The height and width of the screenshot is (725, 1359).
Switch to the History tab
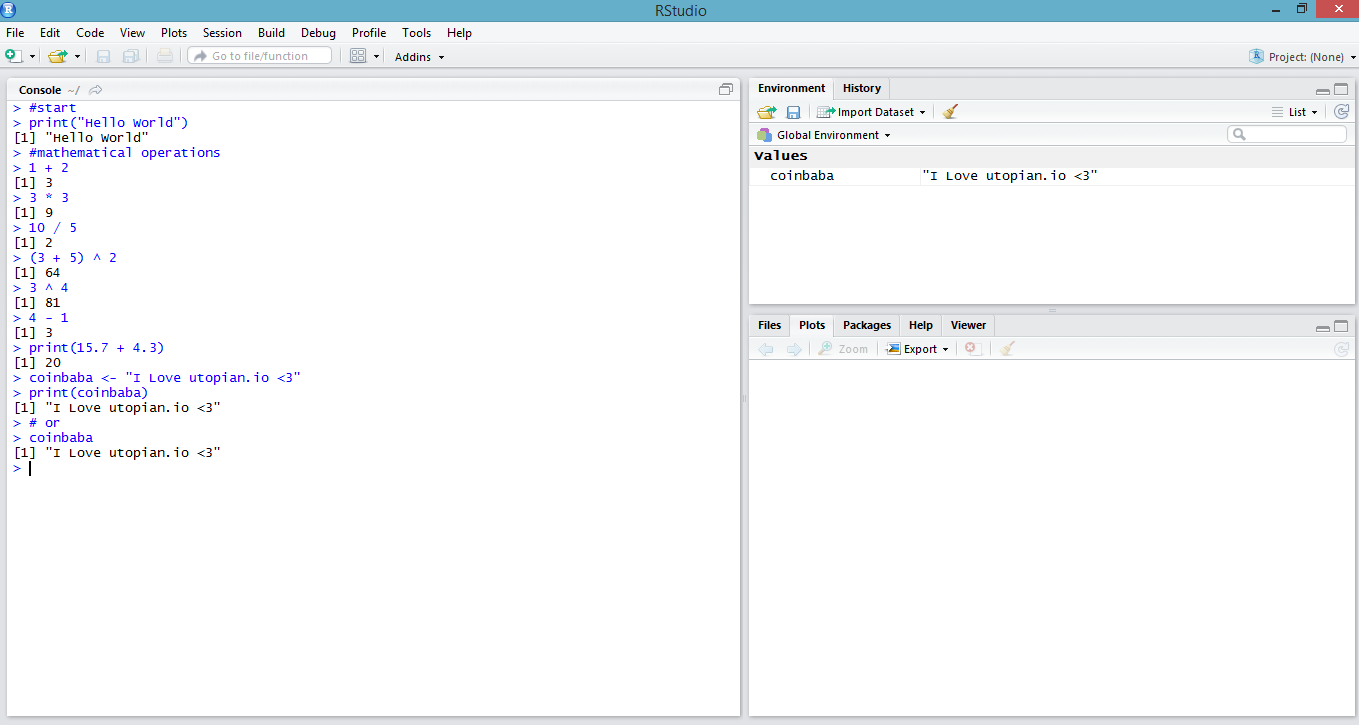(x=862, y=88)
